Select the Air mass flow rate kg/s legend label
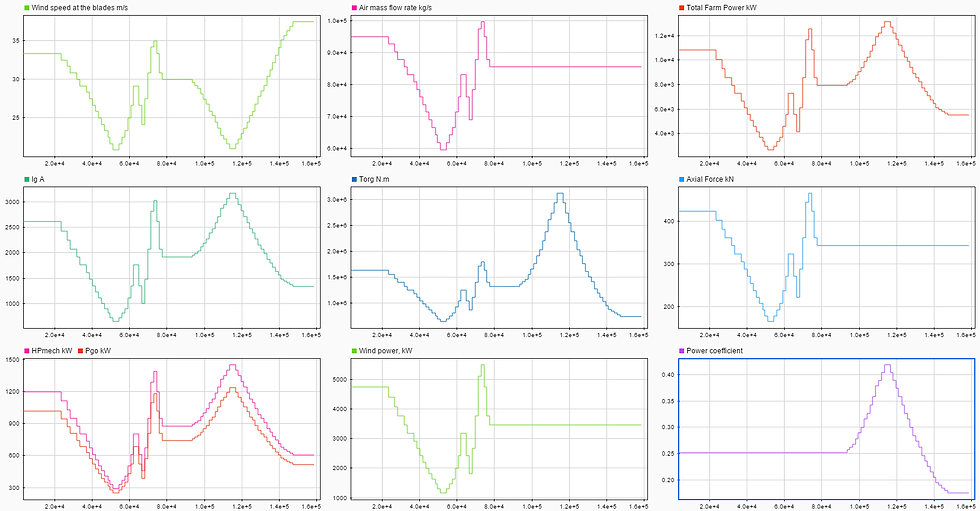 [395, 8]
